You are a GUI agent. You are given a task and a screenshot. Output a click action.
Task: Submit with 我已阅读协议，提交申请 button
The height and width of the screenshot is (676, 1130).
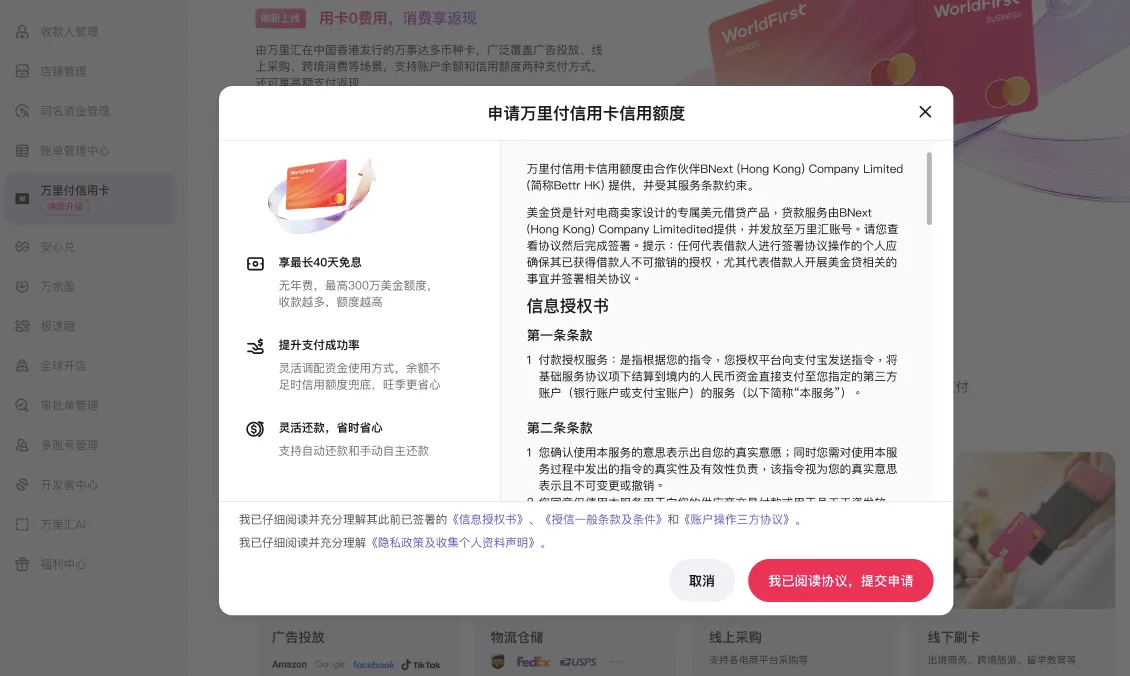[840, 580]
